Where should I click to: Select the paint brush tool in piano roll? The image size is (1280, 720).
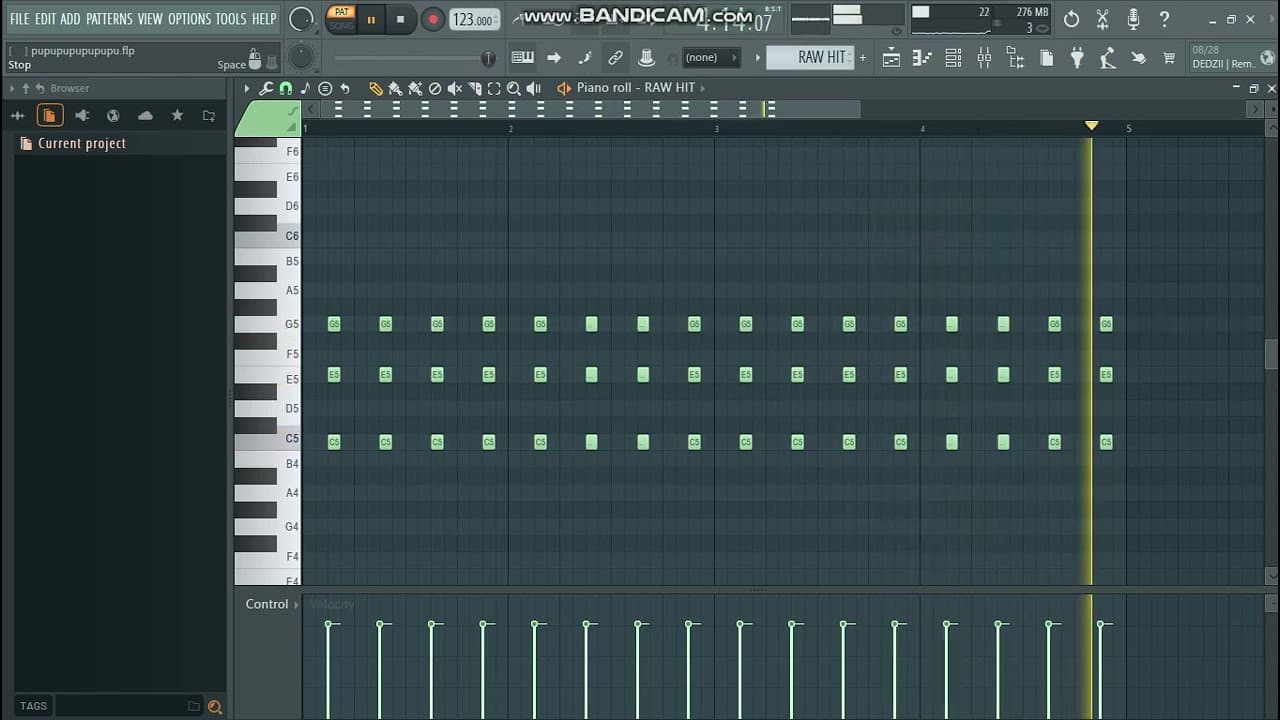point(395,88)
